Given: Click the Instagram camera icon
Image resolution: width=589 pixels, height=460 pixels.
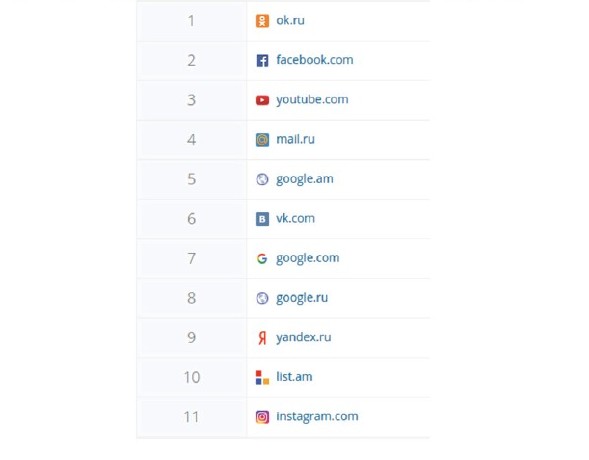Looking at the screenshot, I should tap(262, 417).
